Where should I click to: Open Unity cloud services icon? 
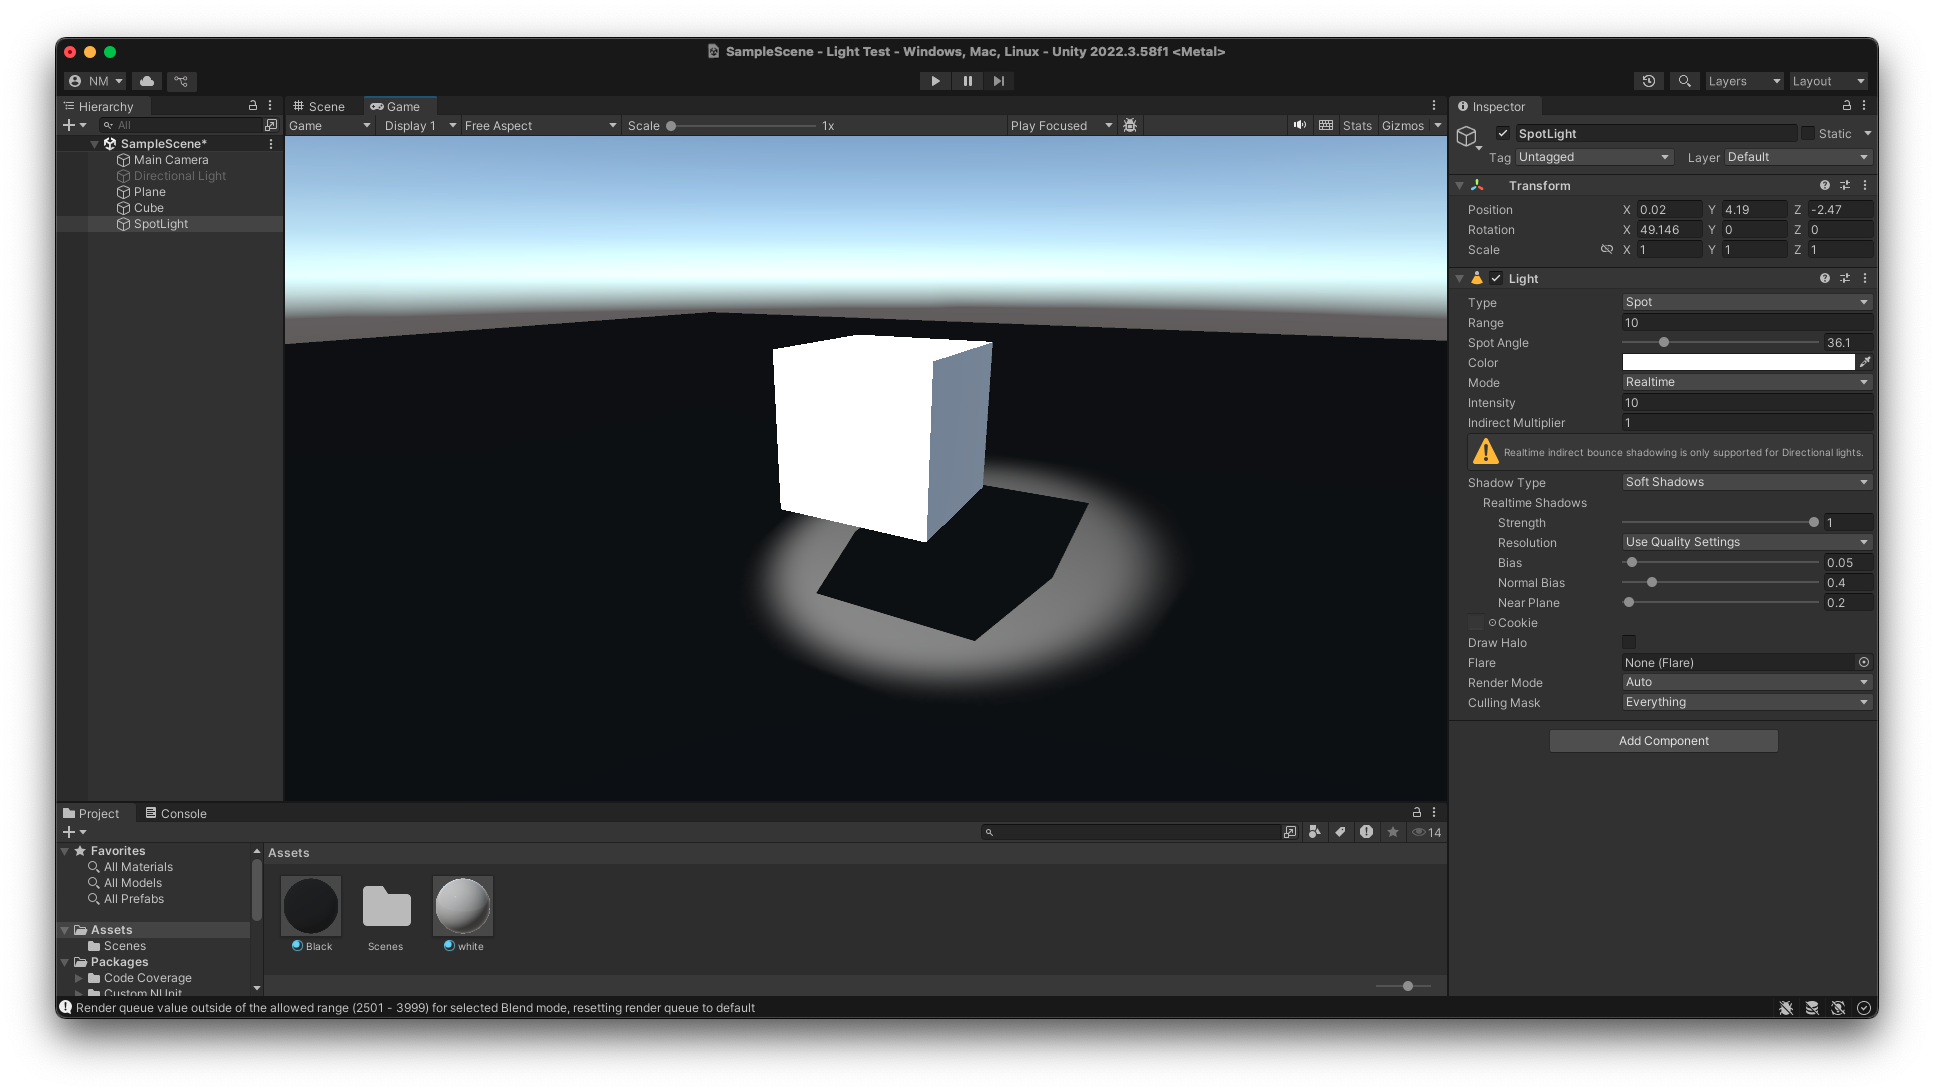pyautogui.click(x=147, y=81)
